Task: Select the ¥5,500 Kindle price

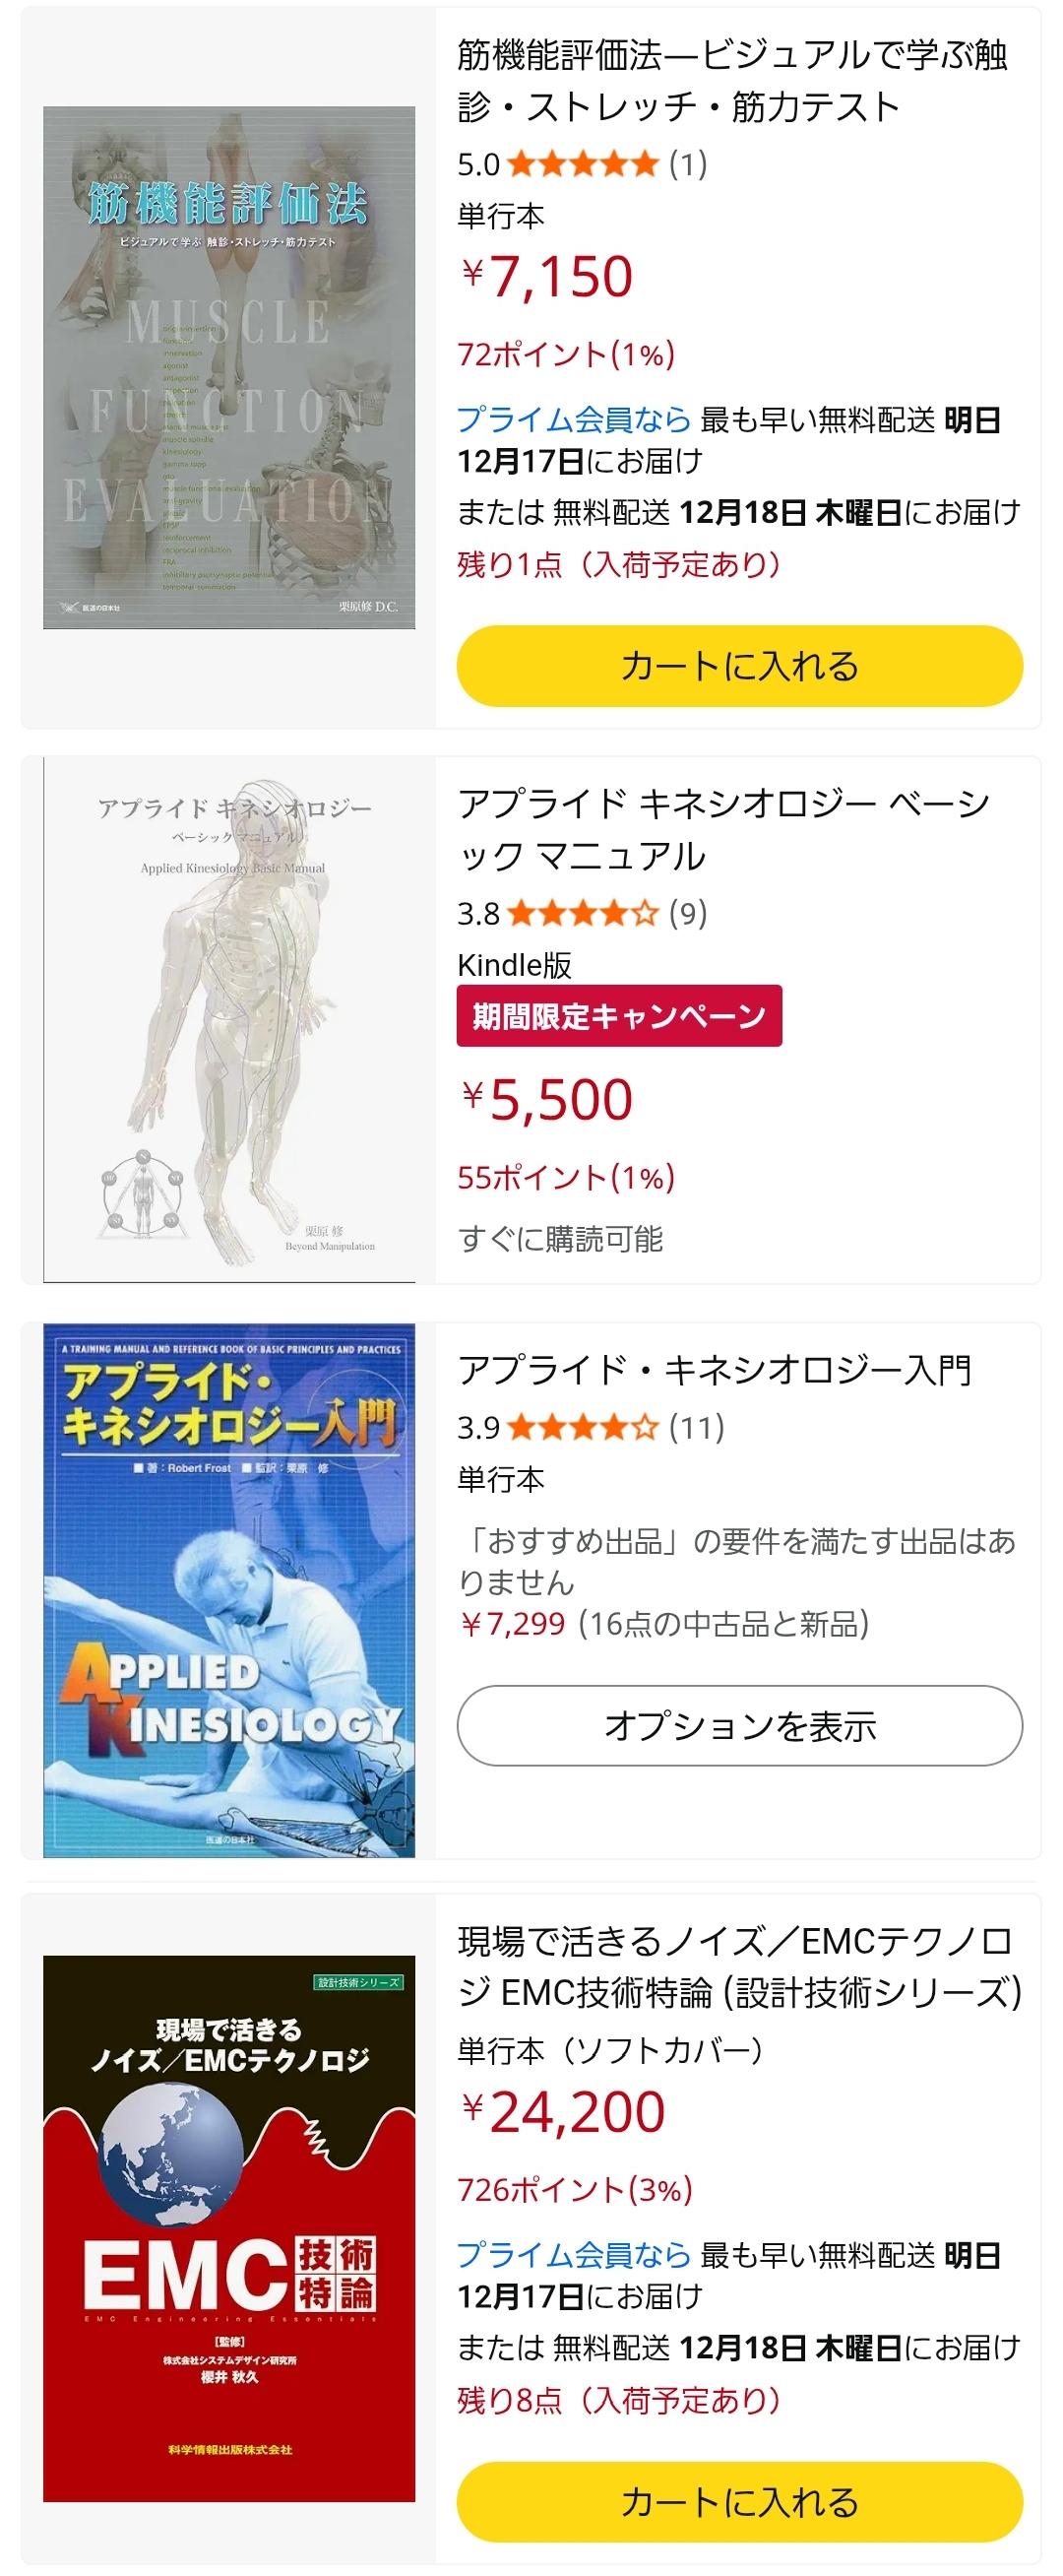Action: pos(547,1099)
